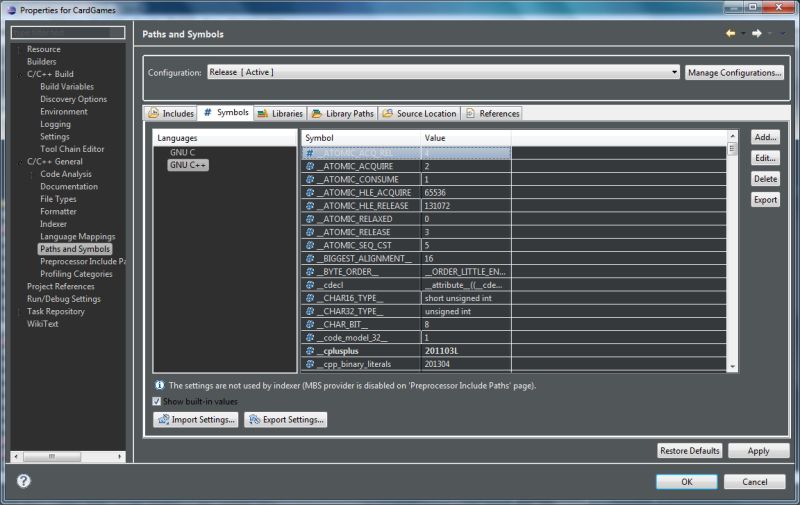Screen dimensions: 800x505
Task: Open the forward history dropdown arrow
Action: point(769,34)
